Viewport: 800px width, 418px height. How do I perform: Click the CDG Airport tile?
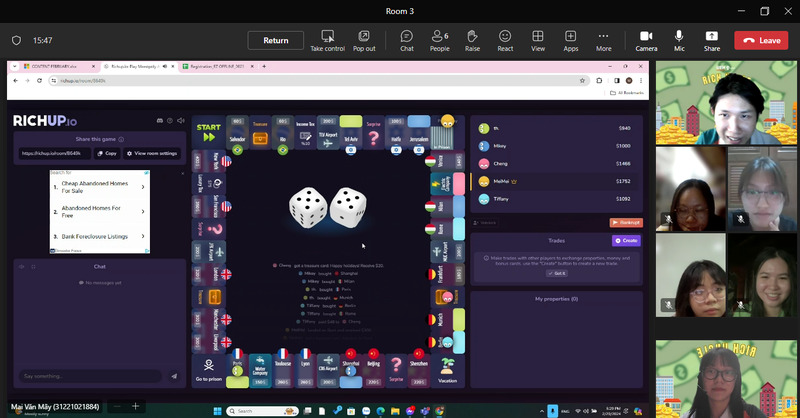[x=328, y=371]
